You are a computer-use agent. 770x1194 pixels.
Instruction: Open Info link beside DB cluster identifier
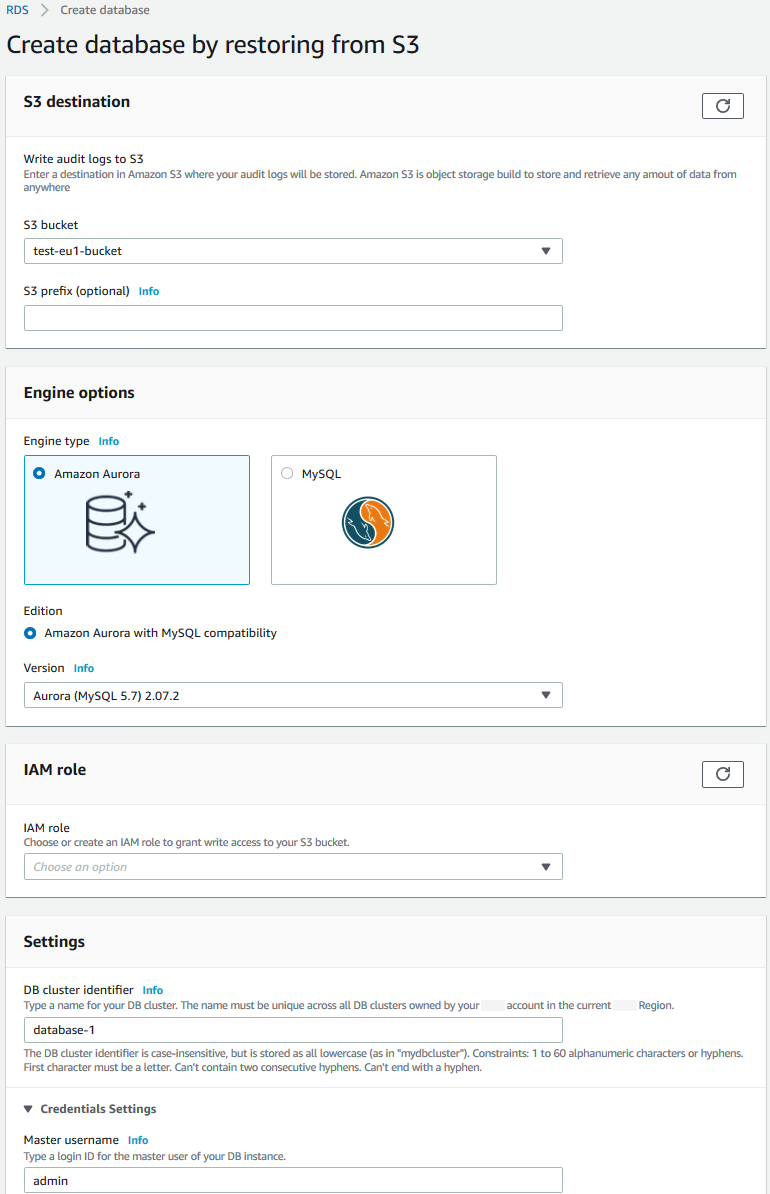point(152,990)
